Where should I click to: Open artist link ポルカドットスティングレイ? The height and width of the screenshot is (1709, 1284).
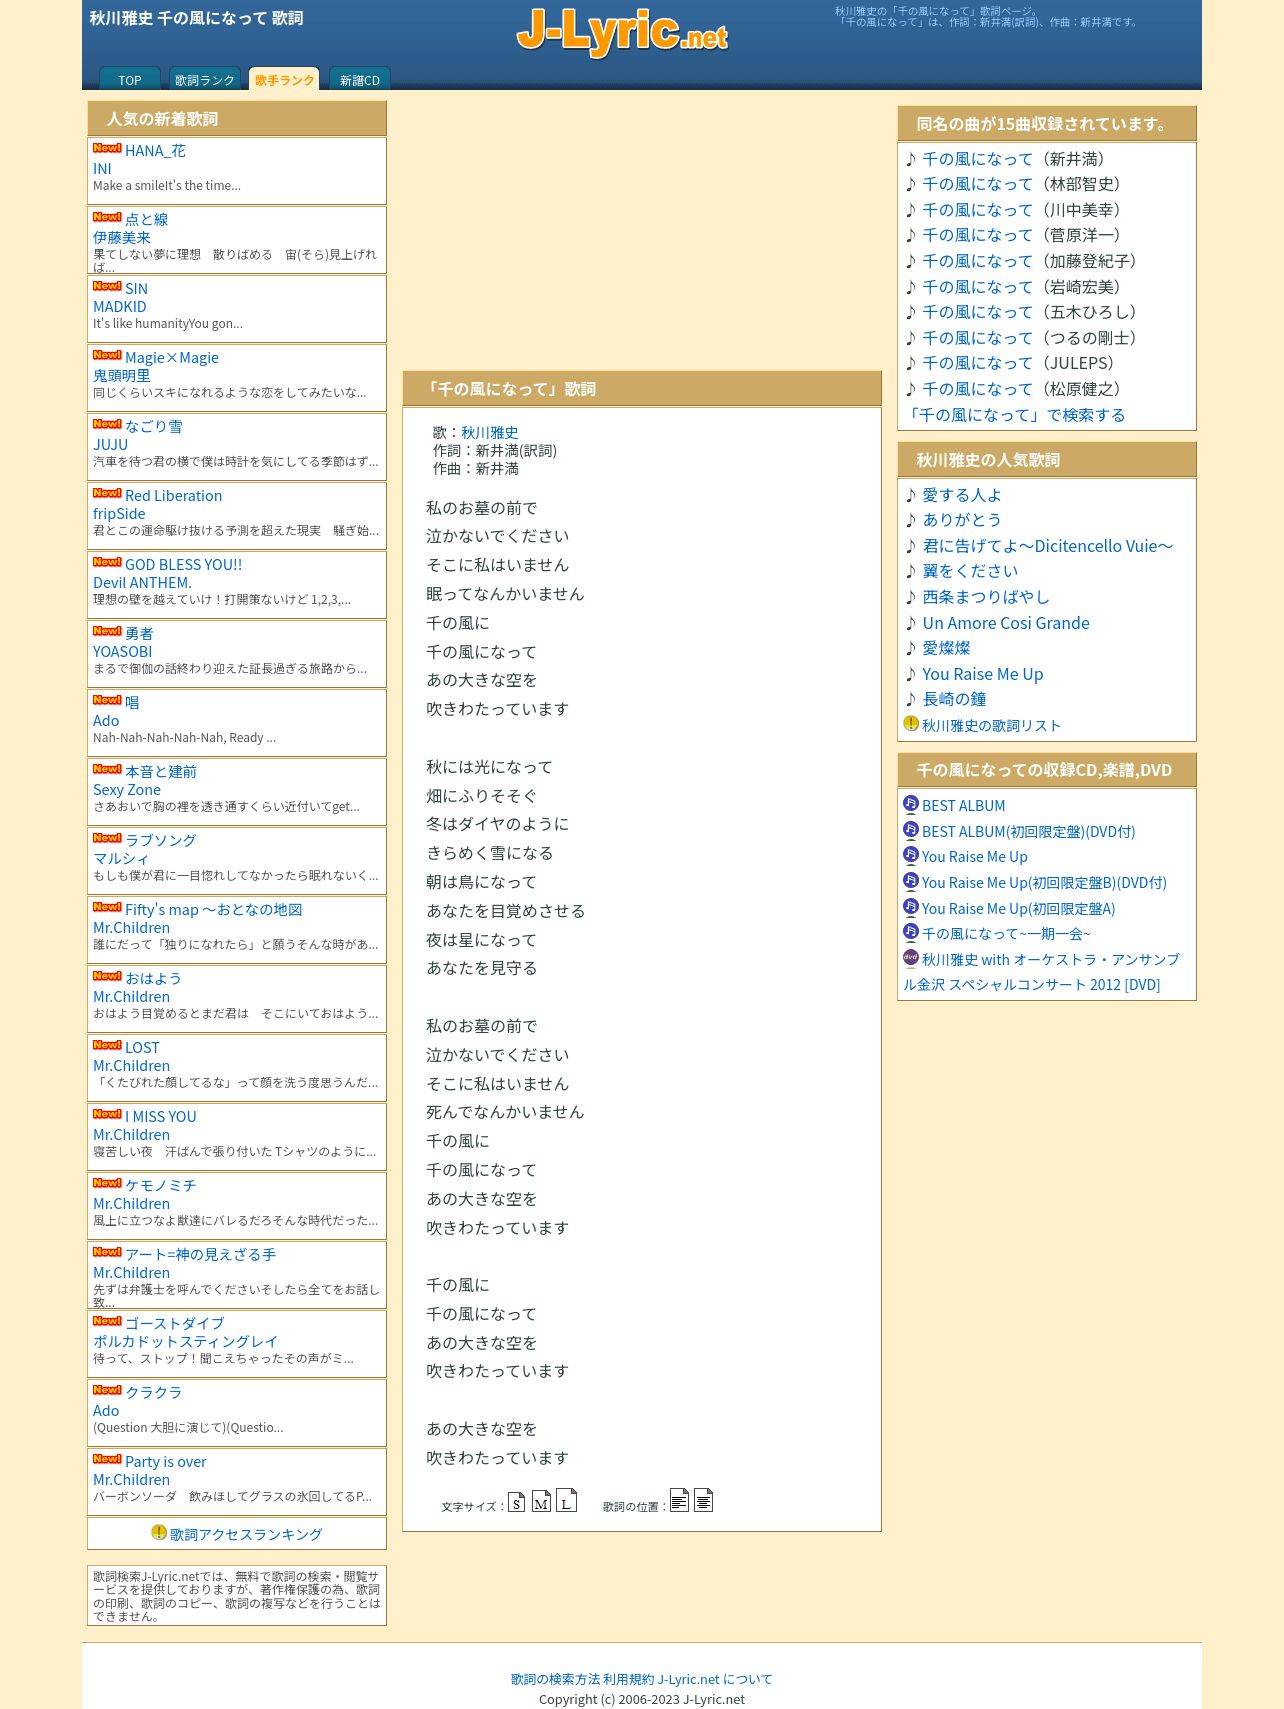[185, 1342]
